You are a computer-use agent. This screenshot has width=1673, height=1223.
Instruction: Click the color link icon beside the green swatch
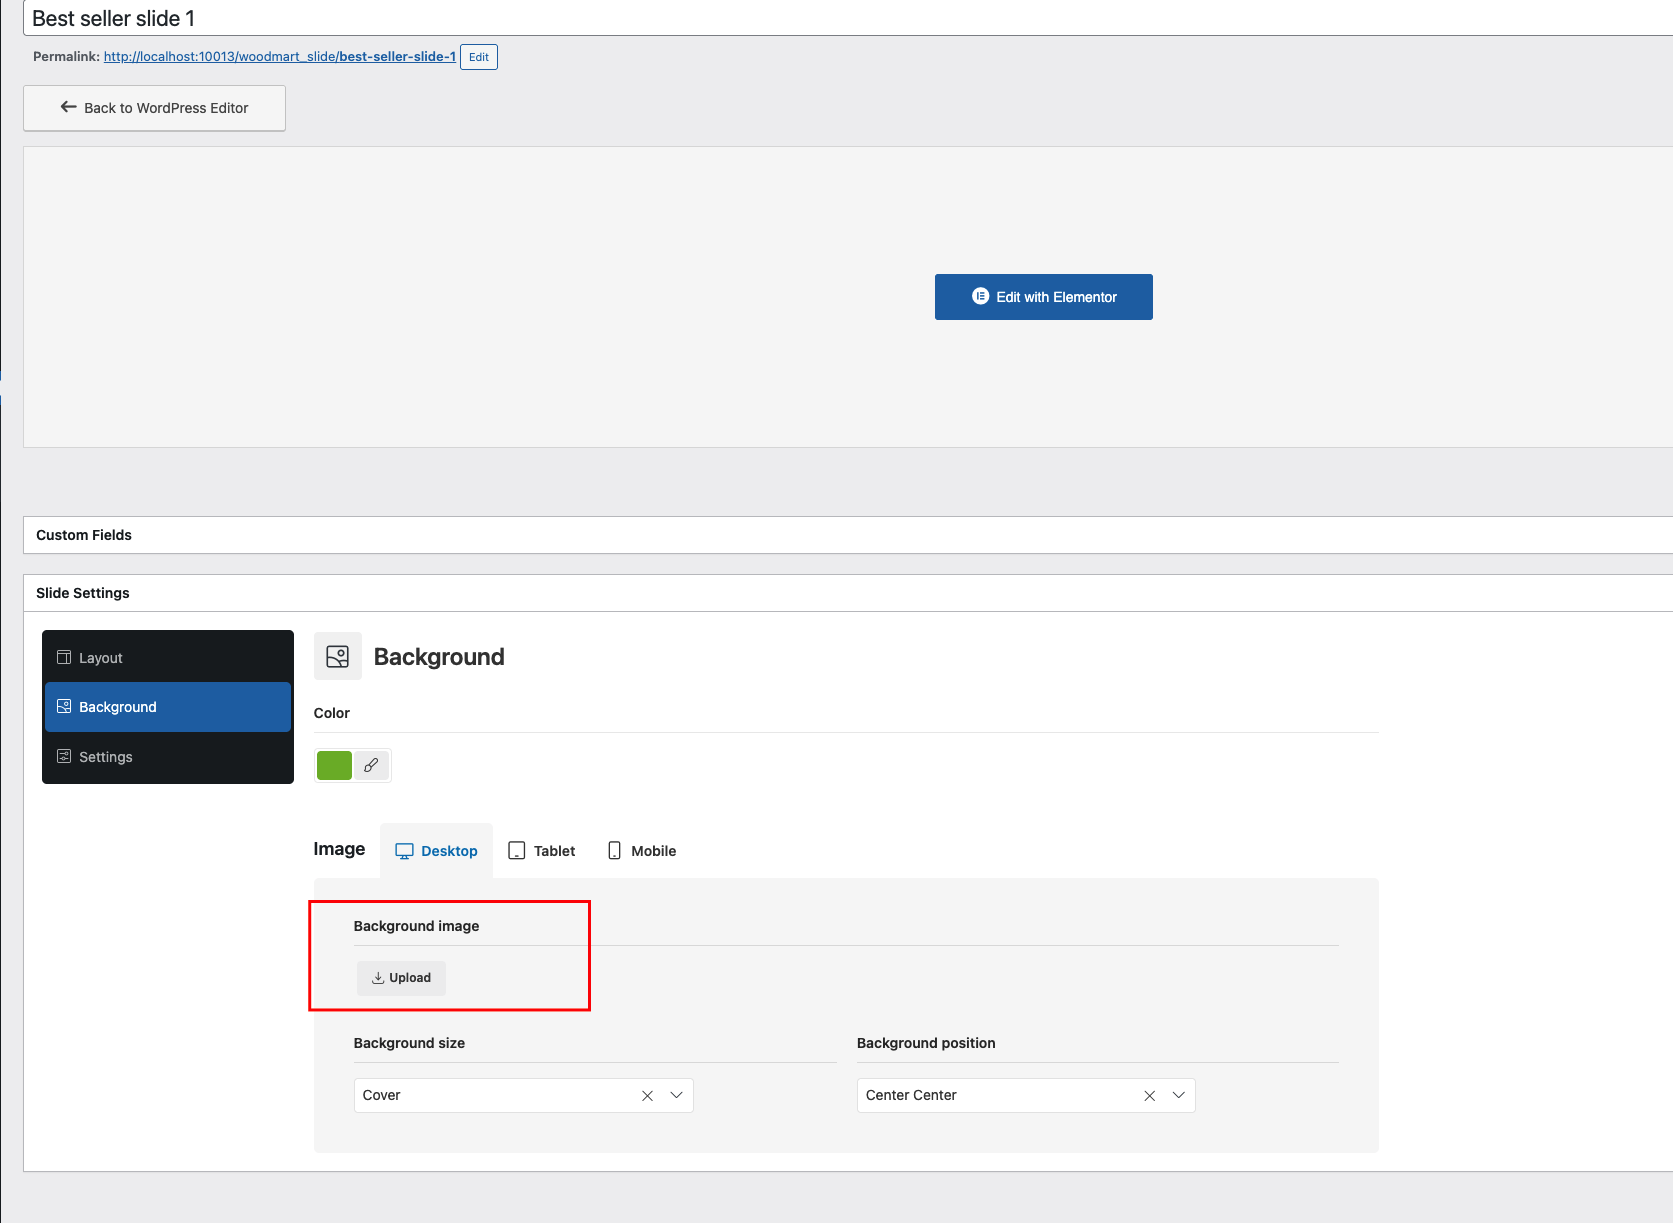pos(371,765)
